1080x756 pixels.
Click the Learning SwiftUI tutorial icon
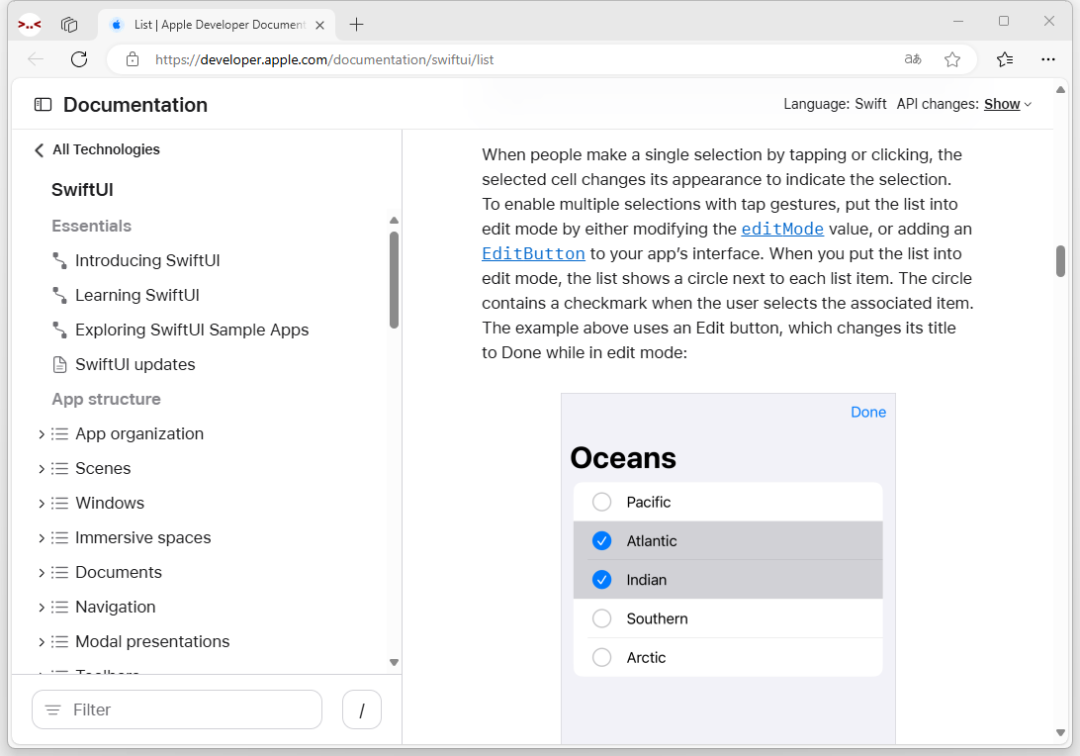click(60, 295)
